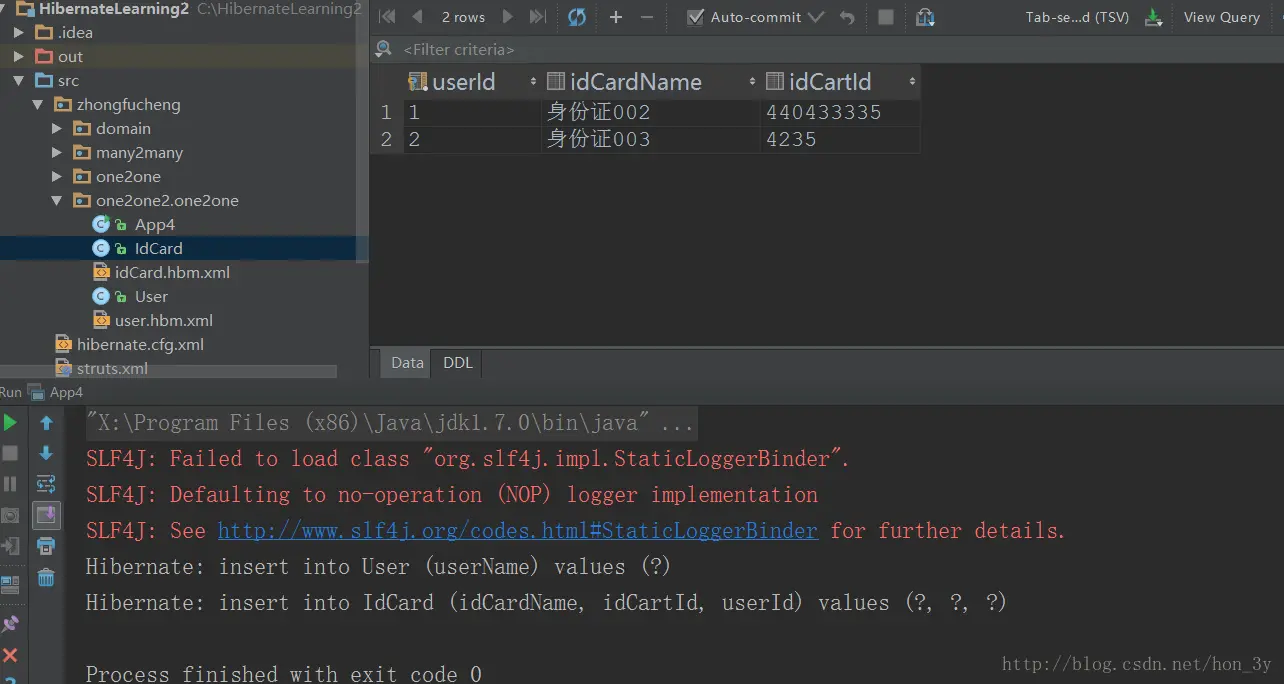Toggle scroll to end of console
Image resolution: width=1284 pixels, height=684 pixels.
pyautogui.click(x=46, y=515)
